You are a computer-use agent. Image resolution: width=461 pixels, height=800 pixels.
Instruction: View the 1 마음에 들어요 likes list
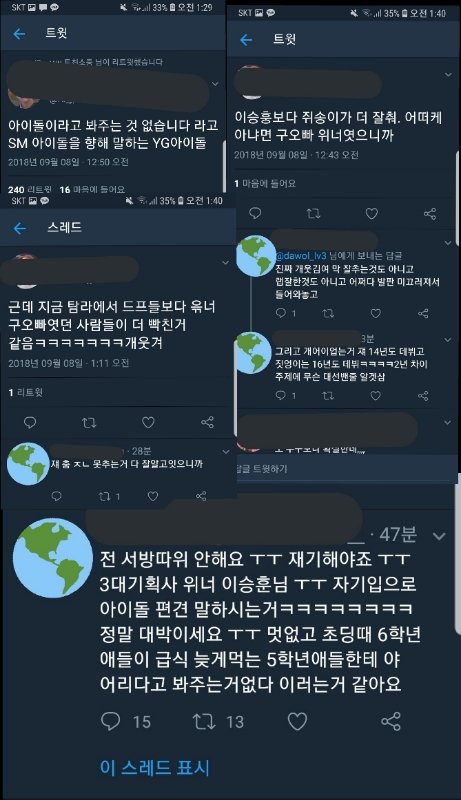[x=265, y=184]
